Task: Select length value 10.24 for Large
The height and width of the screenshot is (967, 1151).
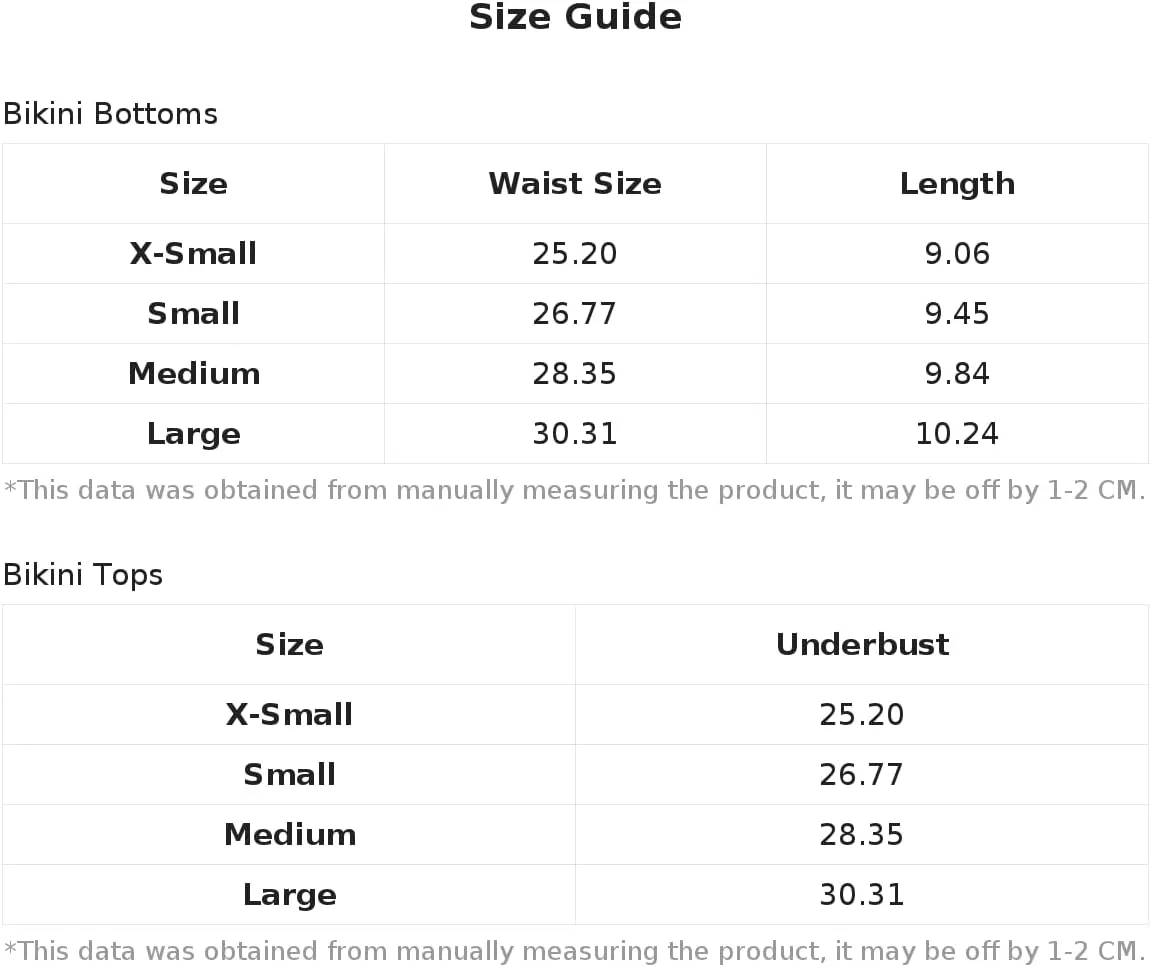Action: click(x=957, y=434)
